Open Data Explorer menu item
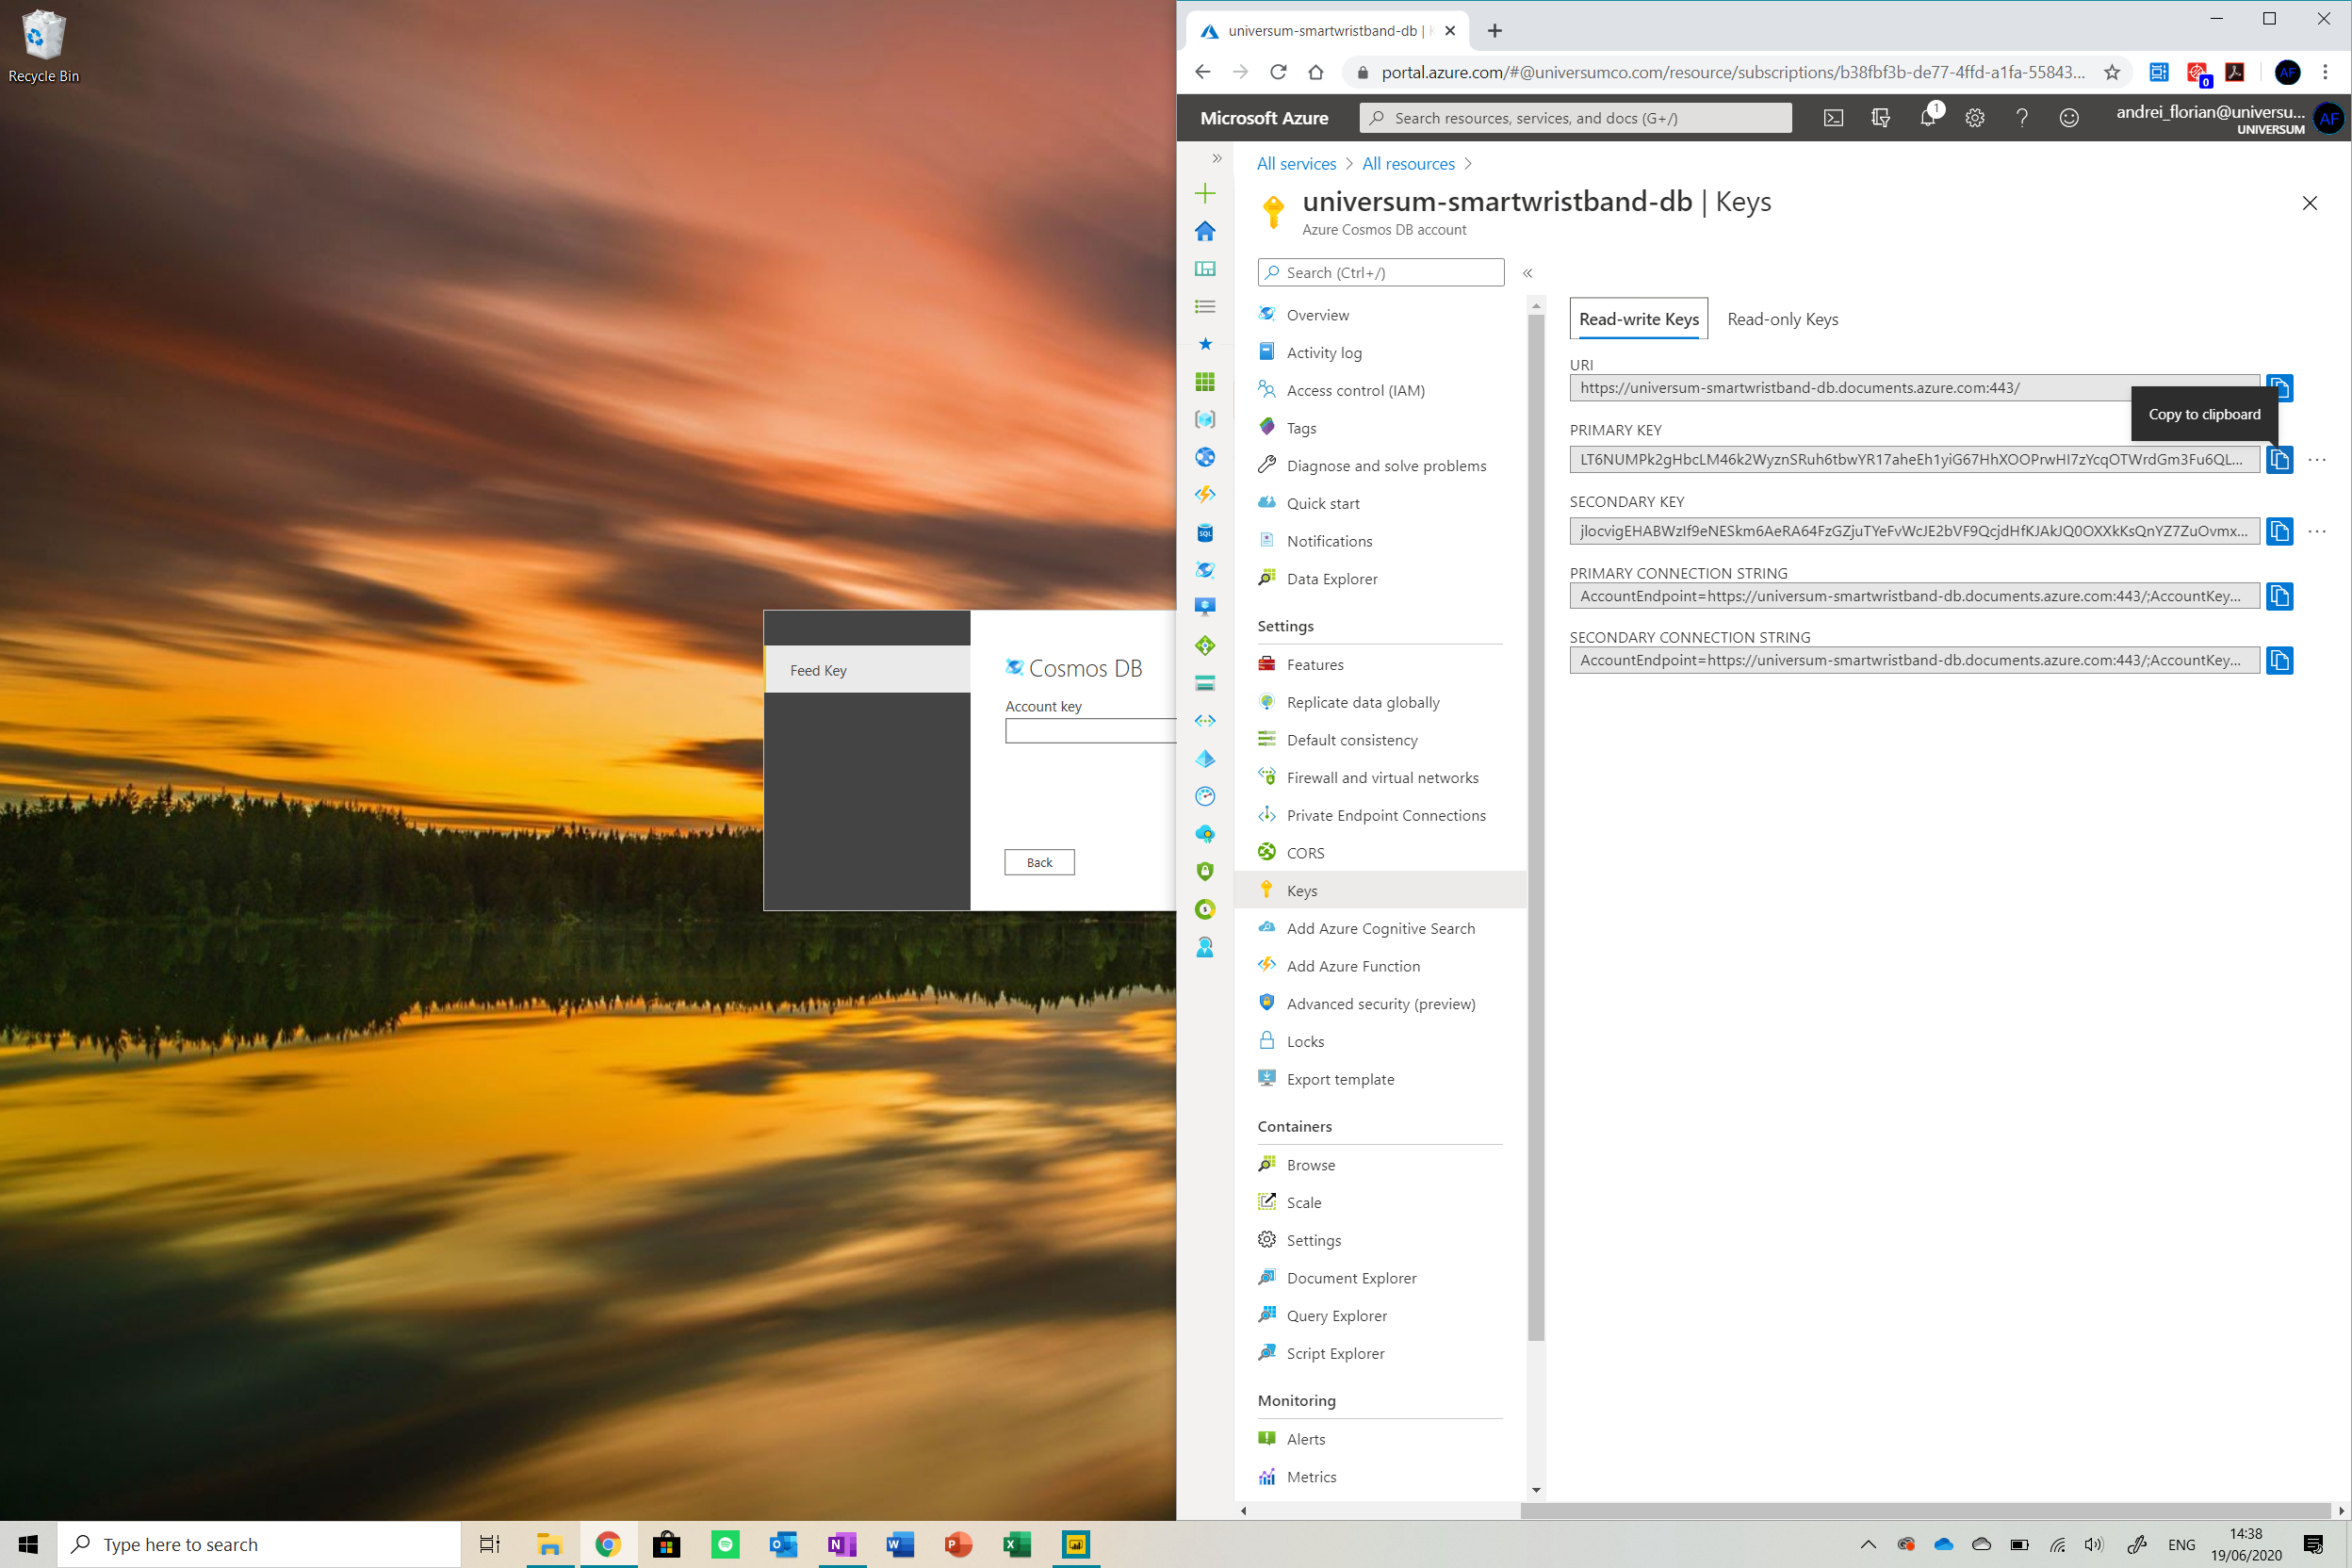 1331,579
